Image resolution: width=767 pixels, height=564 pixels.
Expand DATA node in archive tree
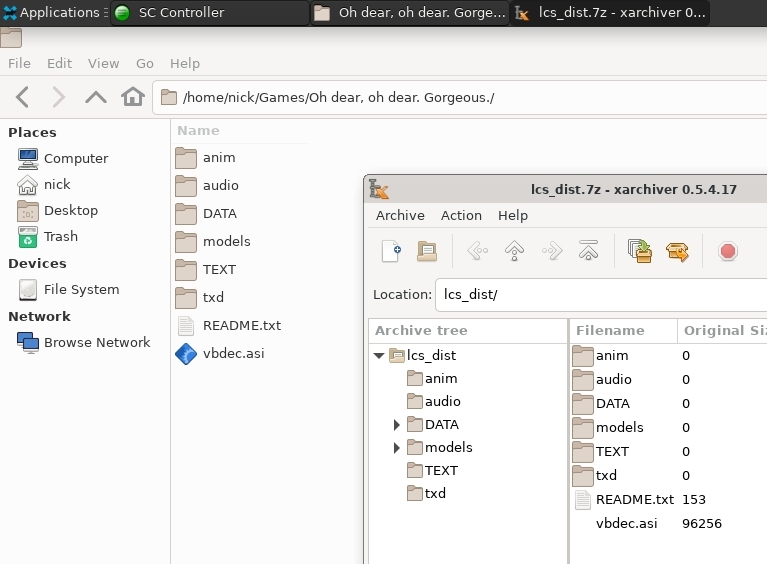pos(397,425)
